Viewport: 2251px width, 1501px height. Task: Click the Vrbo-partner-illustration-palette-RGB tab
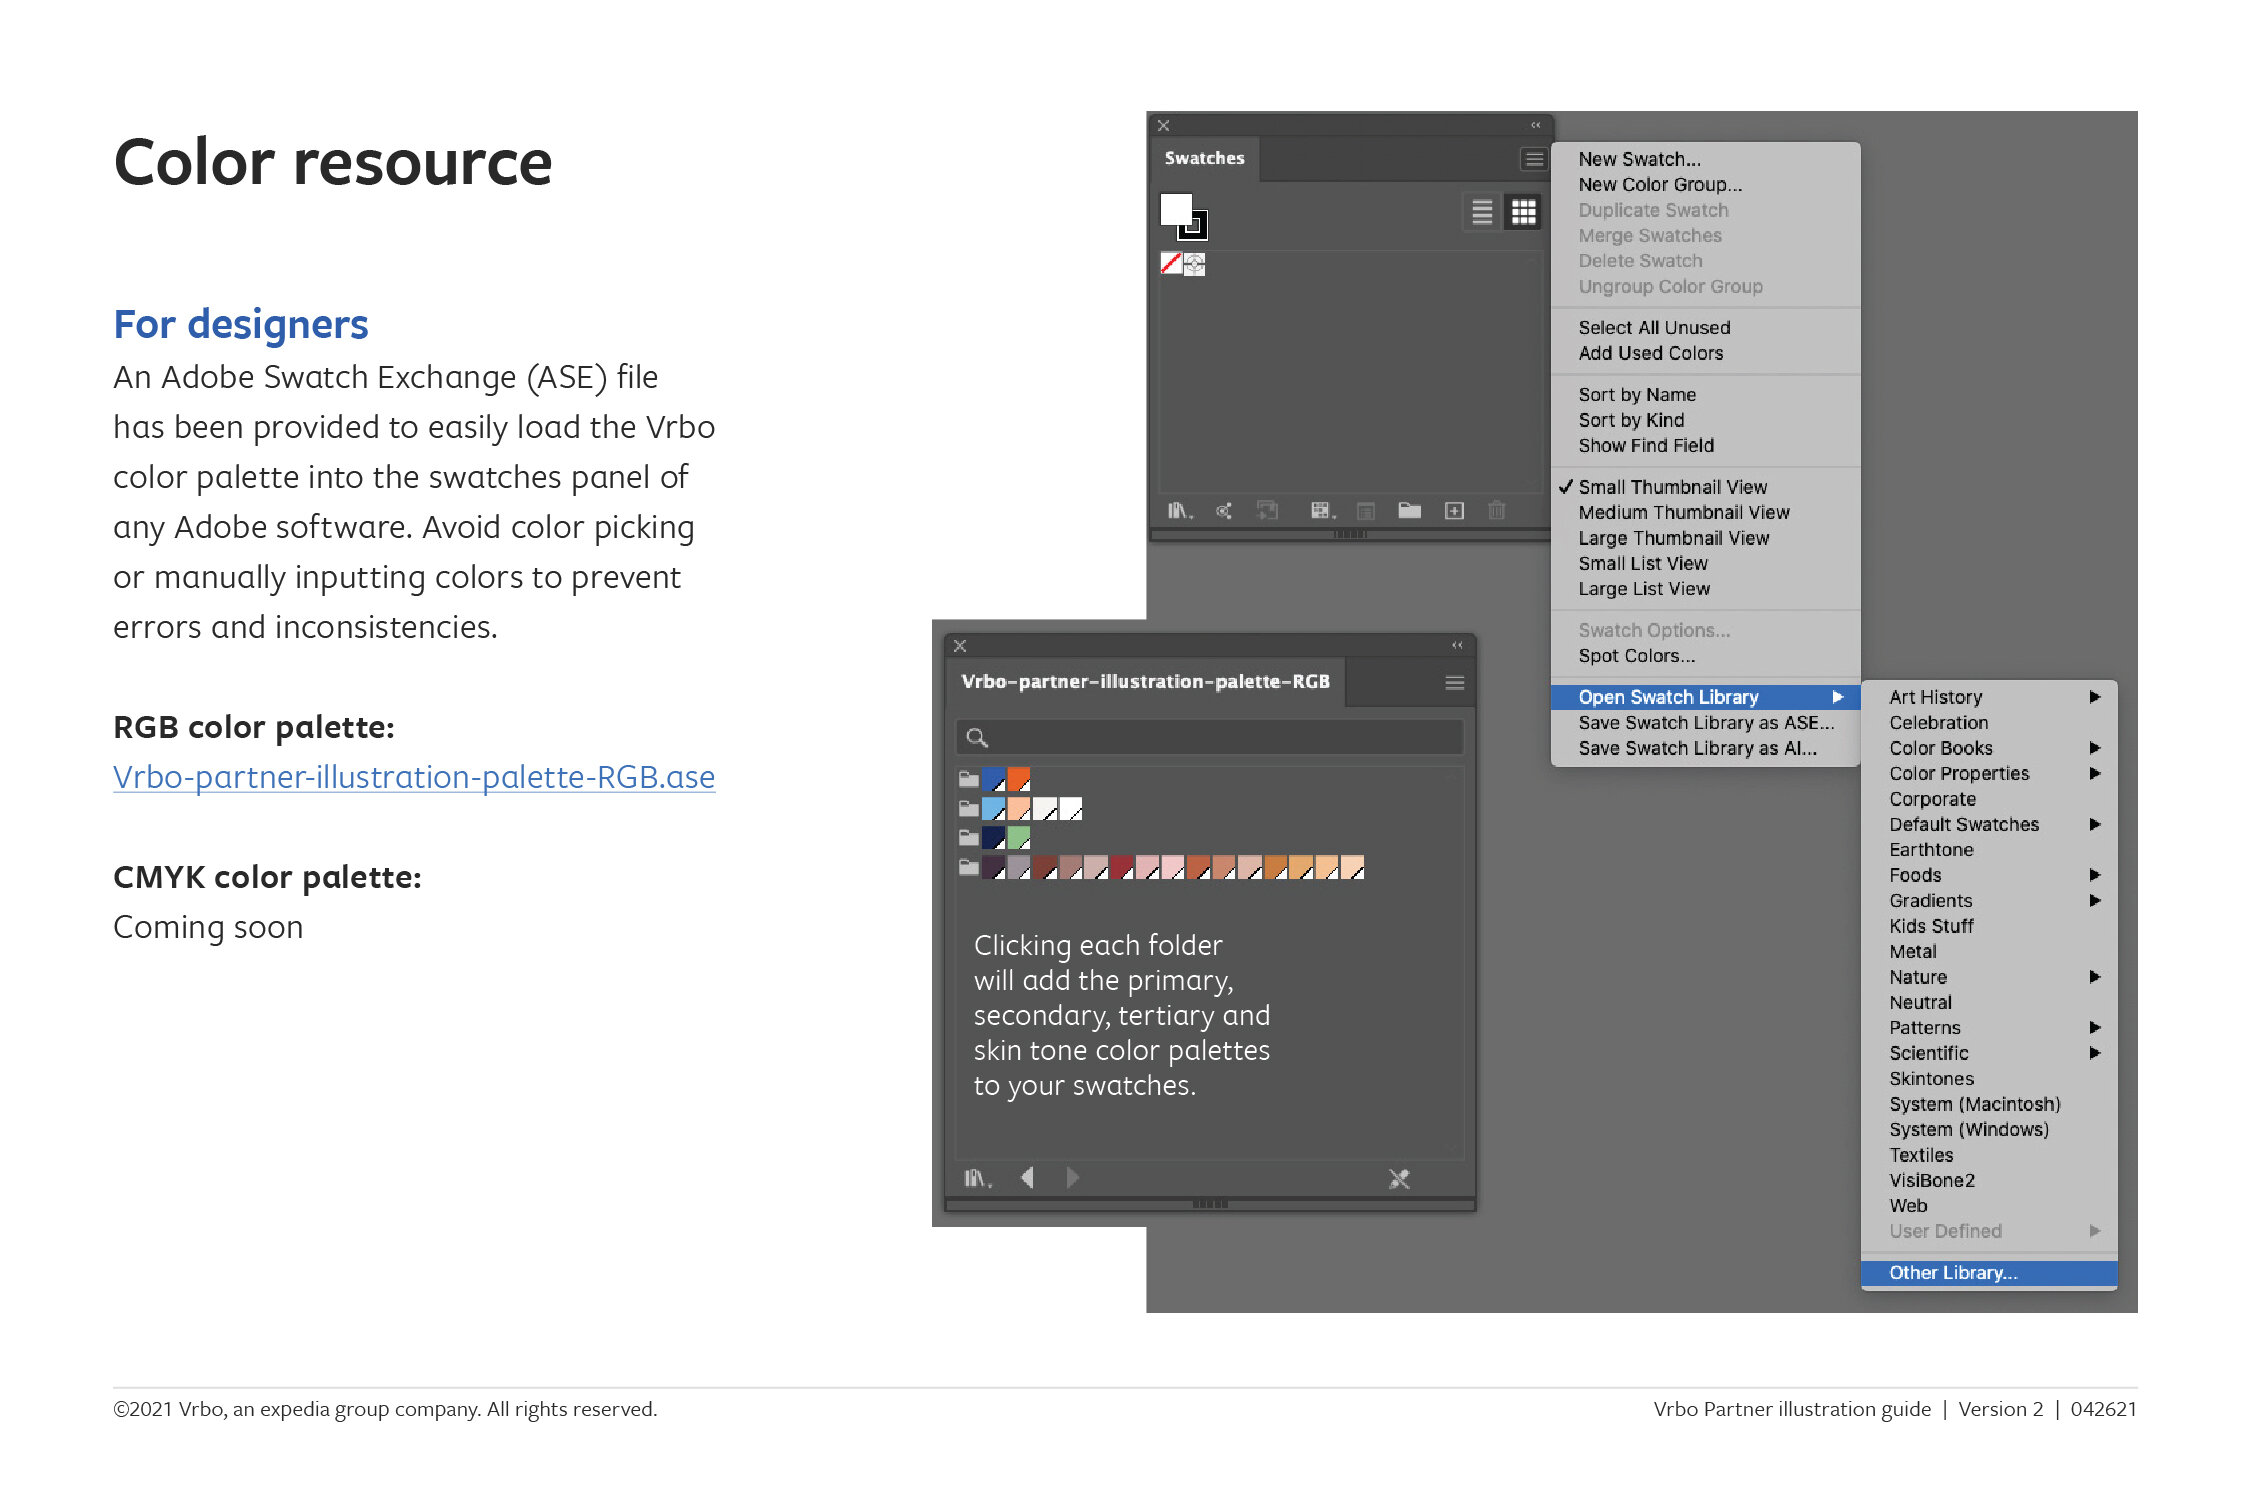click(x=1146, y=682)
